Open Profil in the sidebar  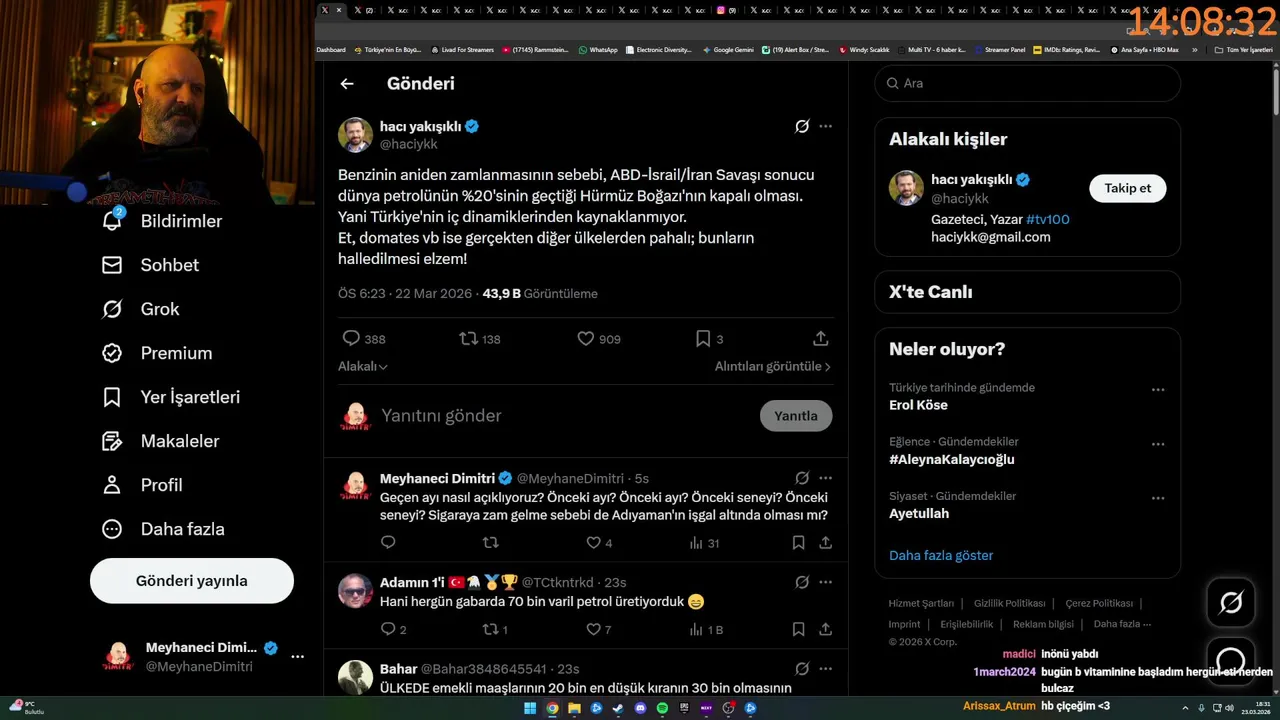[x=142, y=485]
